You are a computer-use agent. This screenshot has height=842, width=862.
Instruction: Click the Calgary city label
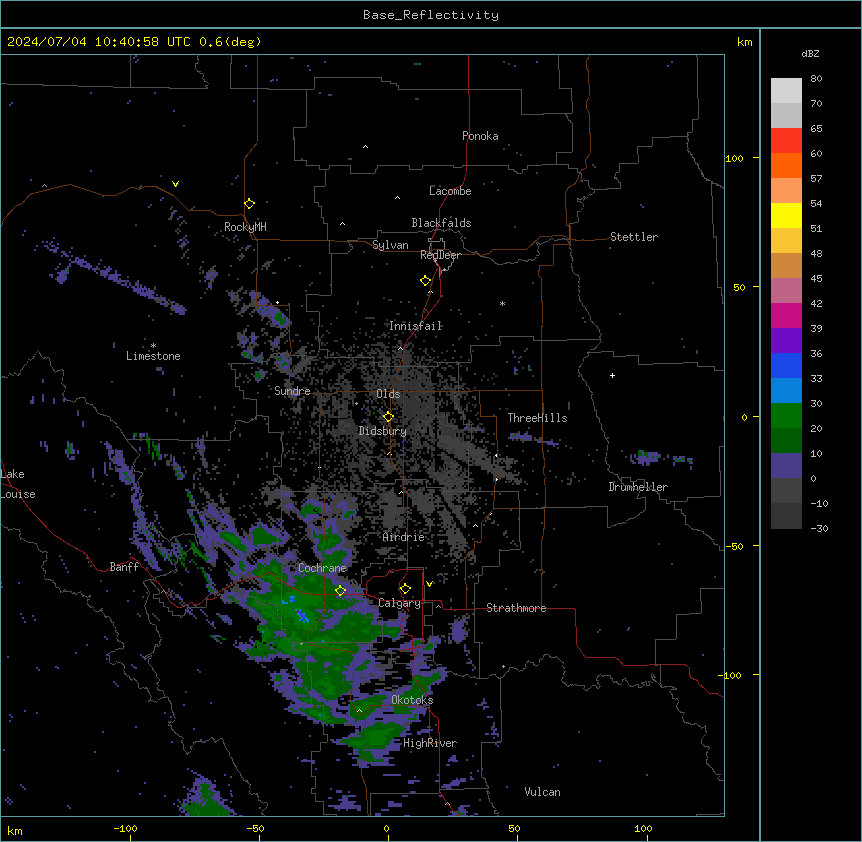(x=399, y=603)
